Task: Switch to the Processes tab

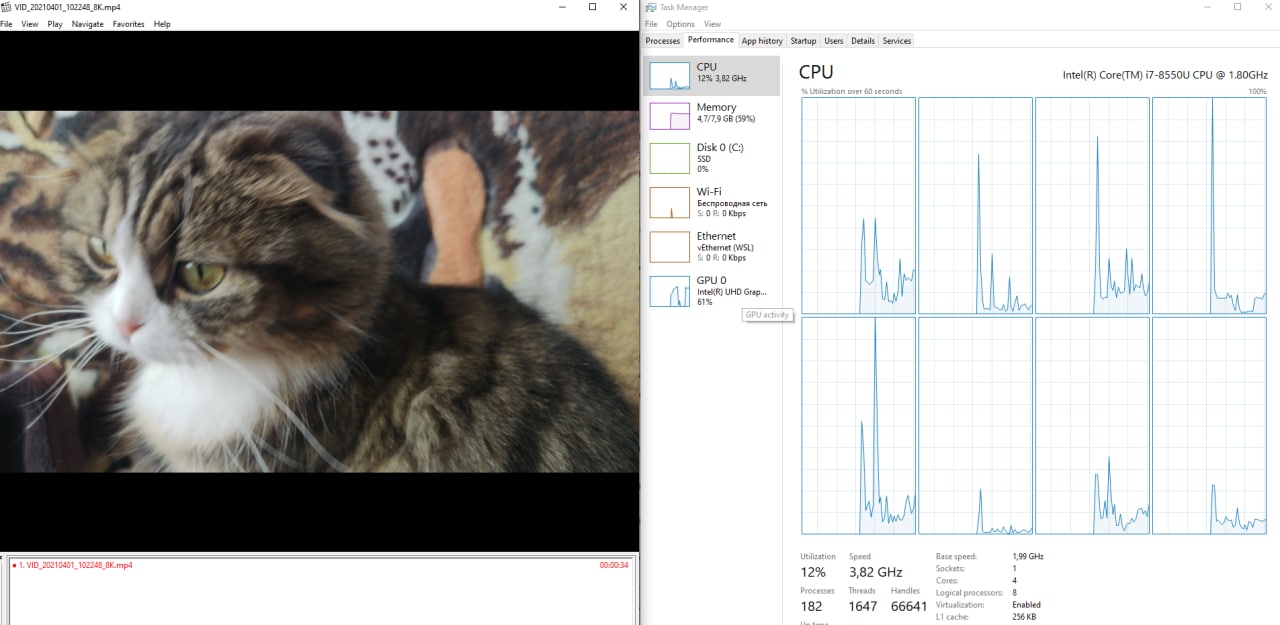Action: tap(662, 41)
